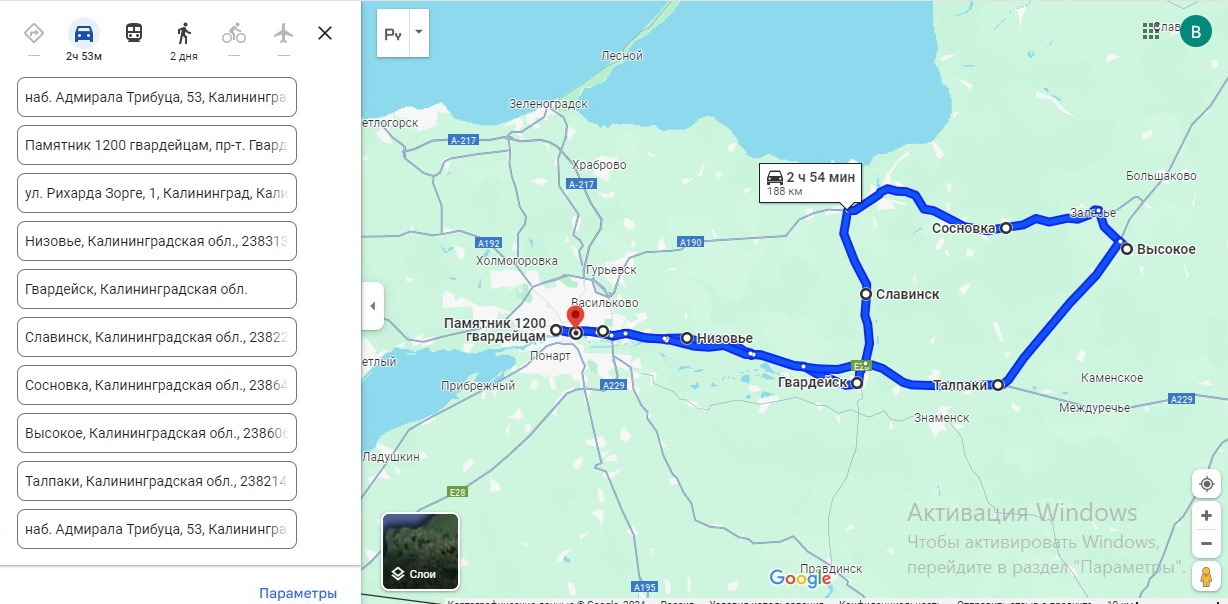Open the Google apps grid

(1151, 31)
